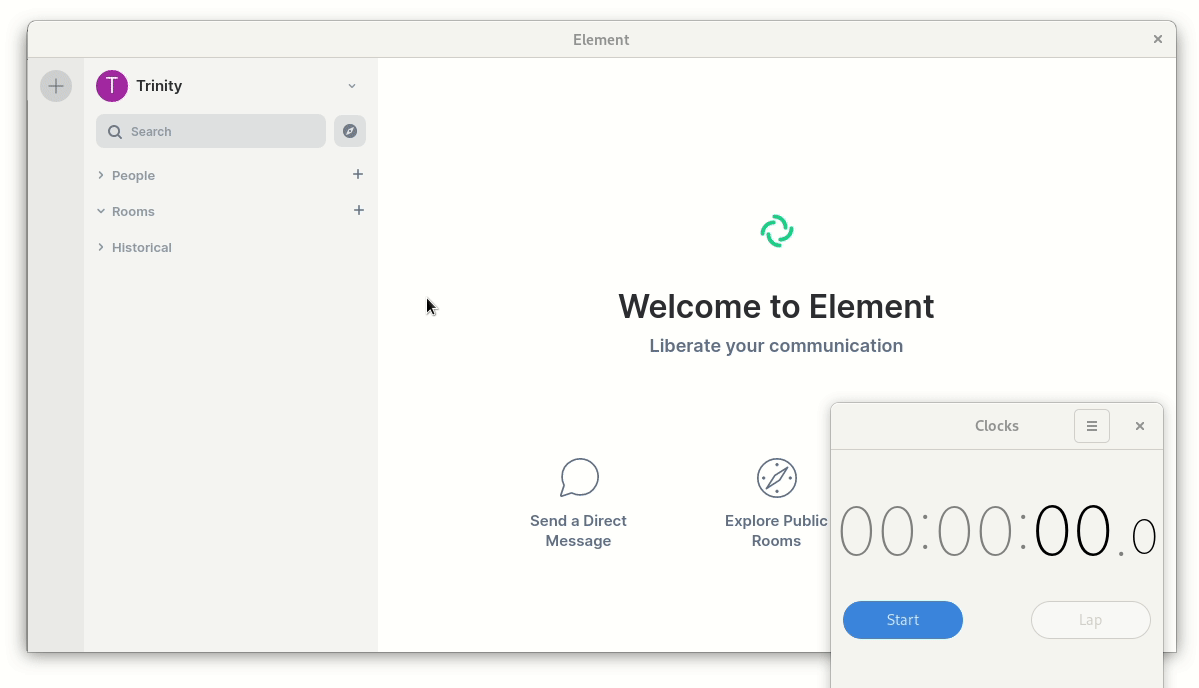This screenshot has width=1199, height=688.
Task: Open the explore rooms compass button
Action: (x=350, y=131)
